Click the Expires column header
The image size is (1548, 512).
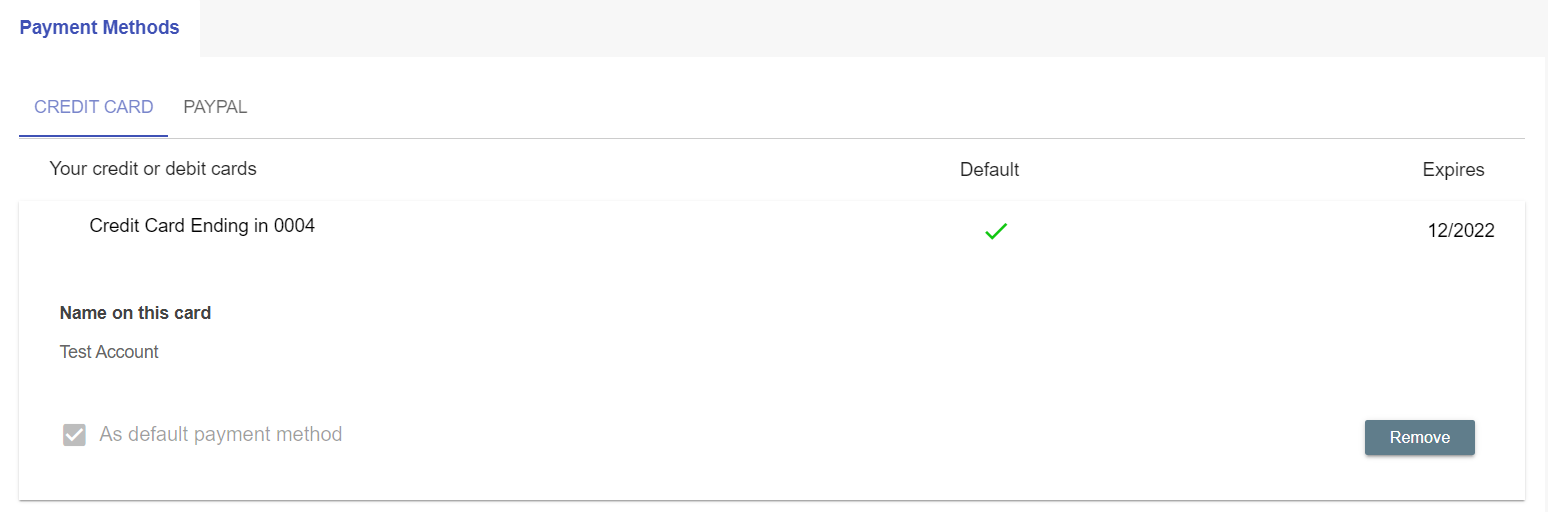(1453, 170)
